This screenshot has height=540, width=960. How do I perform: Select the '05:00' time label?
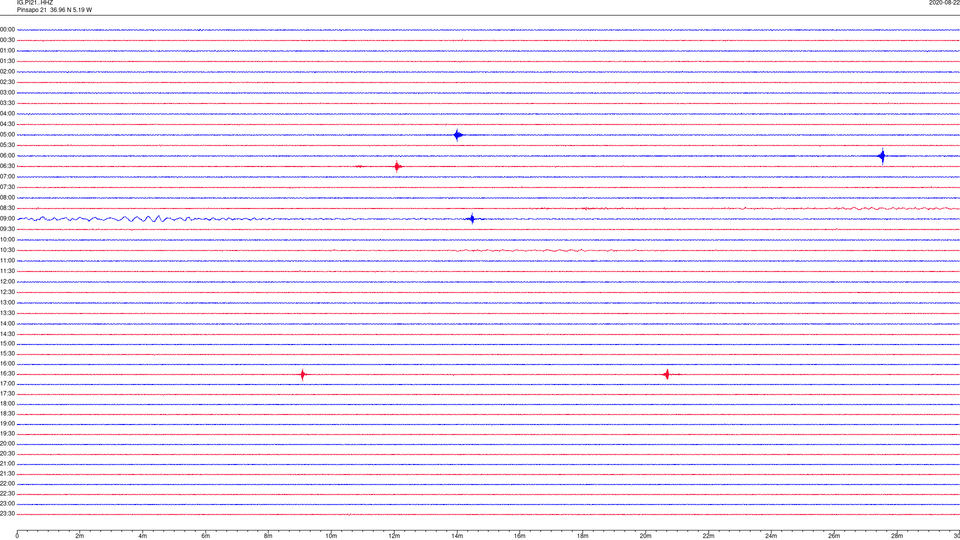coord(7,135)
